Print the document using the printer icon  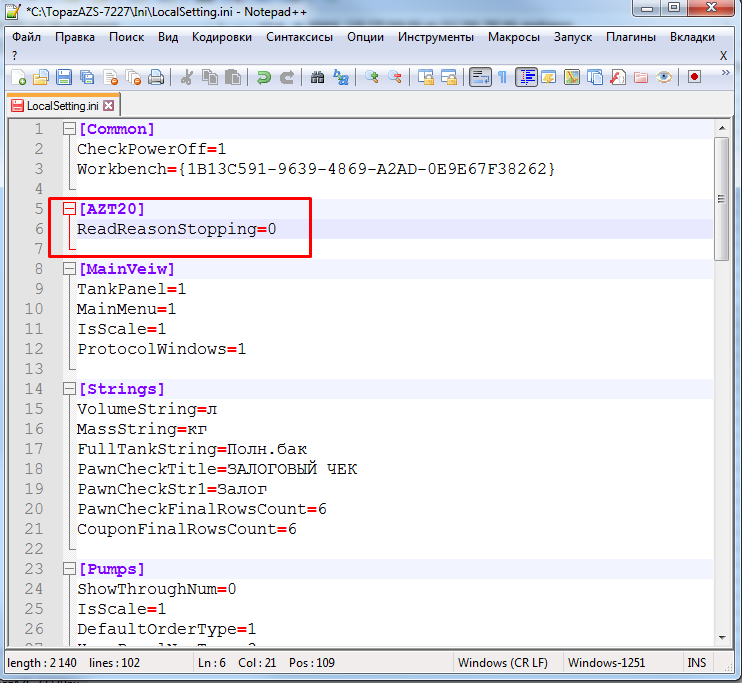tap(156, 77)
